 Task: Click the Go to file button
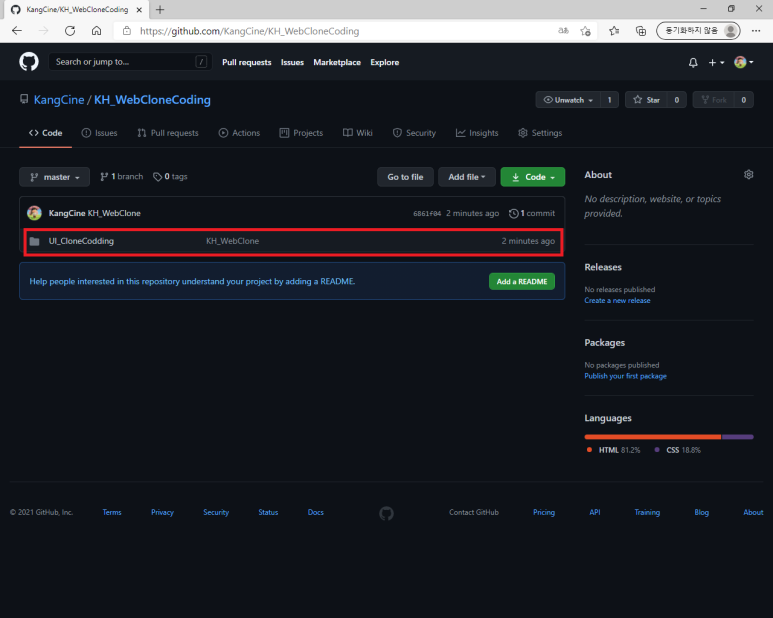pos(405,177)
